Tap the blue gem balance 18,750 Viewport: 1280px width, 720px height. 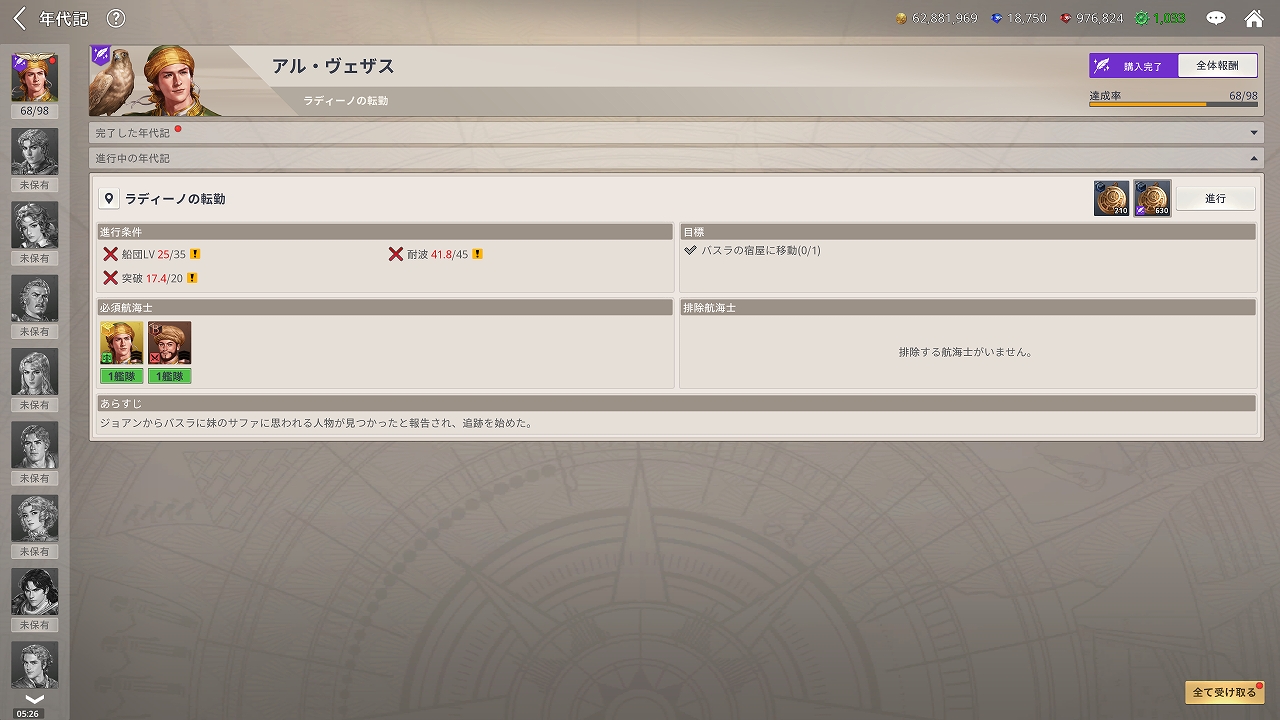1018,18
